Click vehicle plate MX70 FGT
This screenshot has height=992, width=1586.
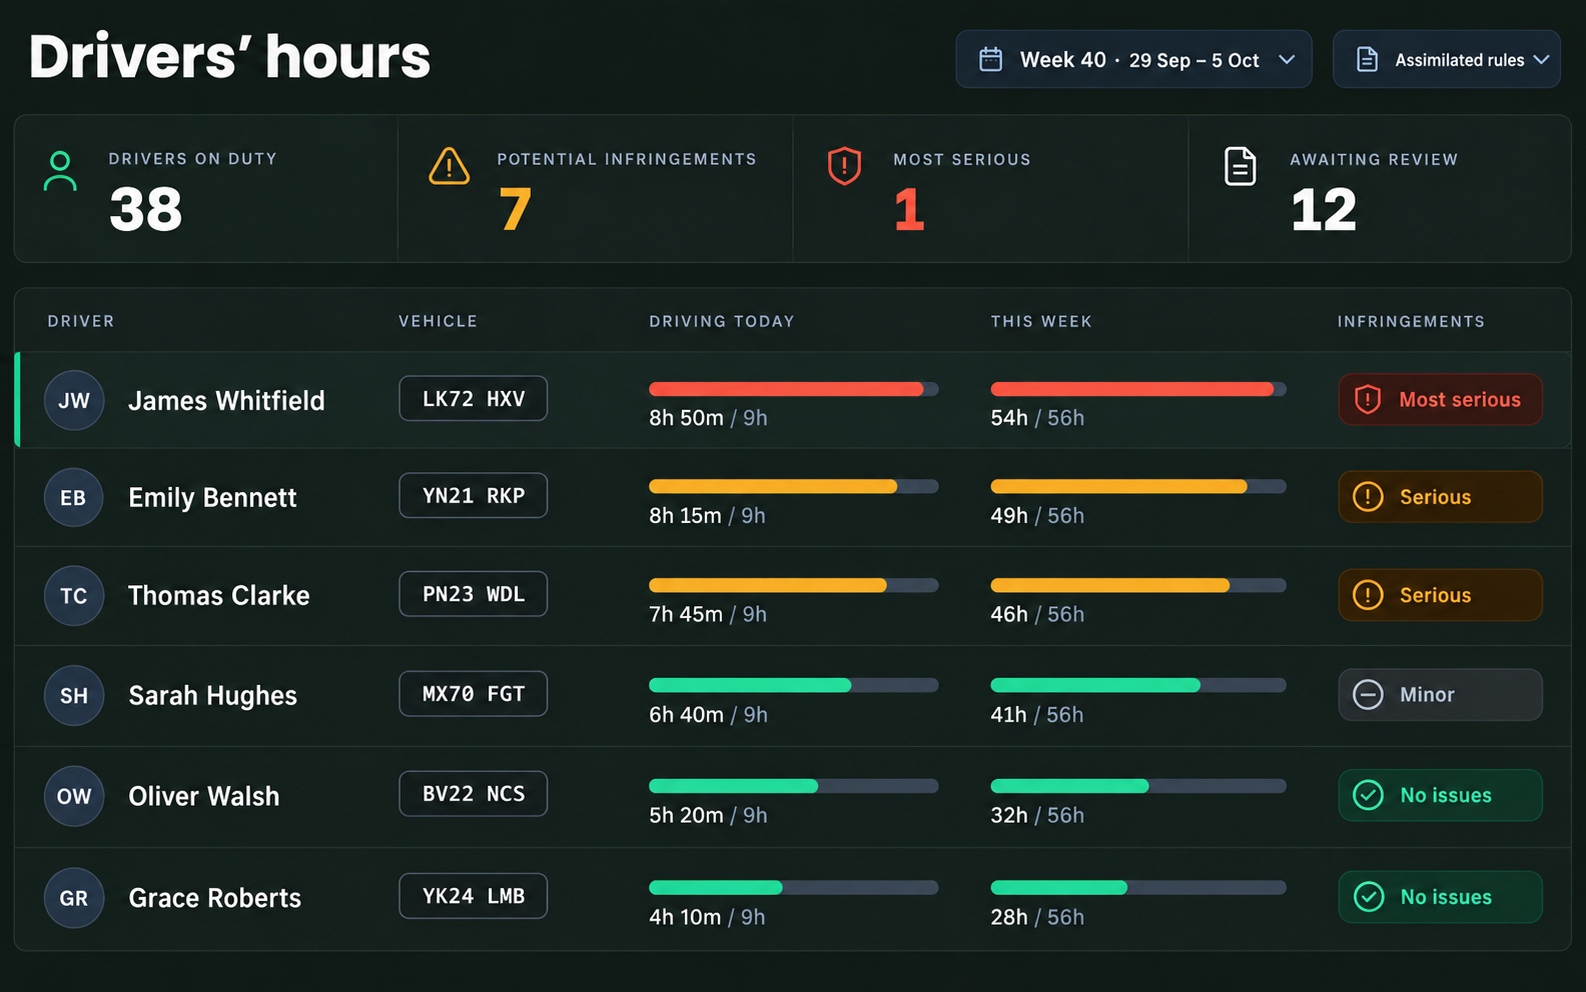pos(473,693)
